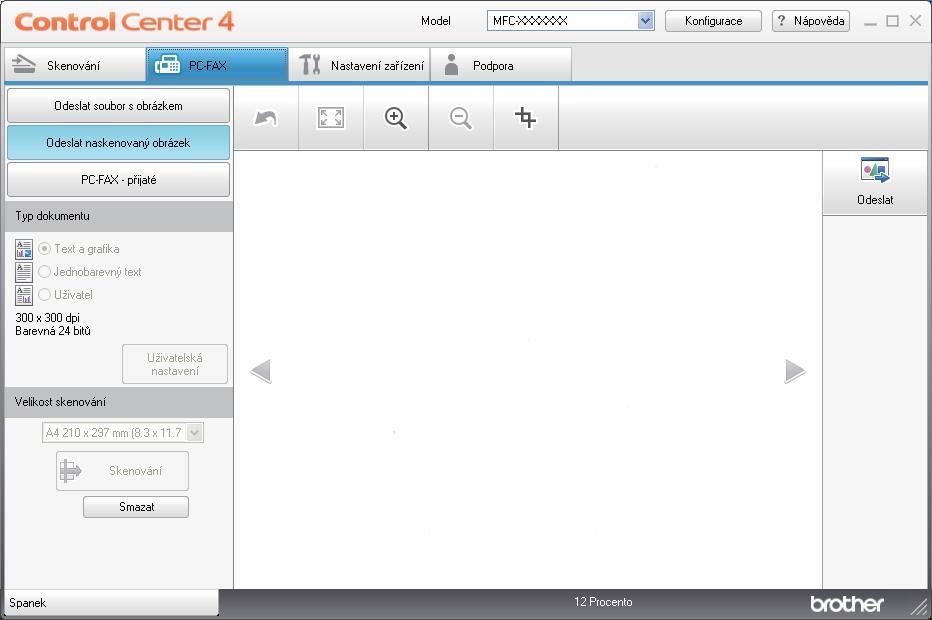Start scan with Skenování button
Image resolution: width=932 pixels, height=620 pixels.
[x=122, y=471]
